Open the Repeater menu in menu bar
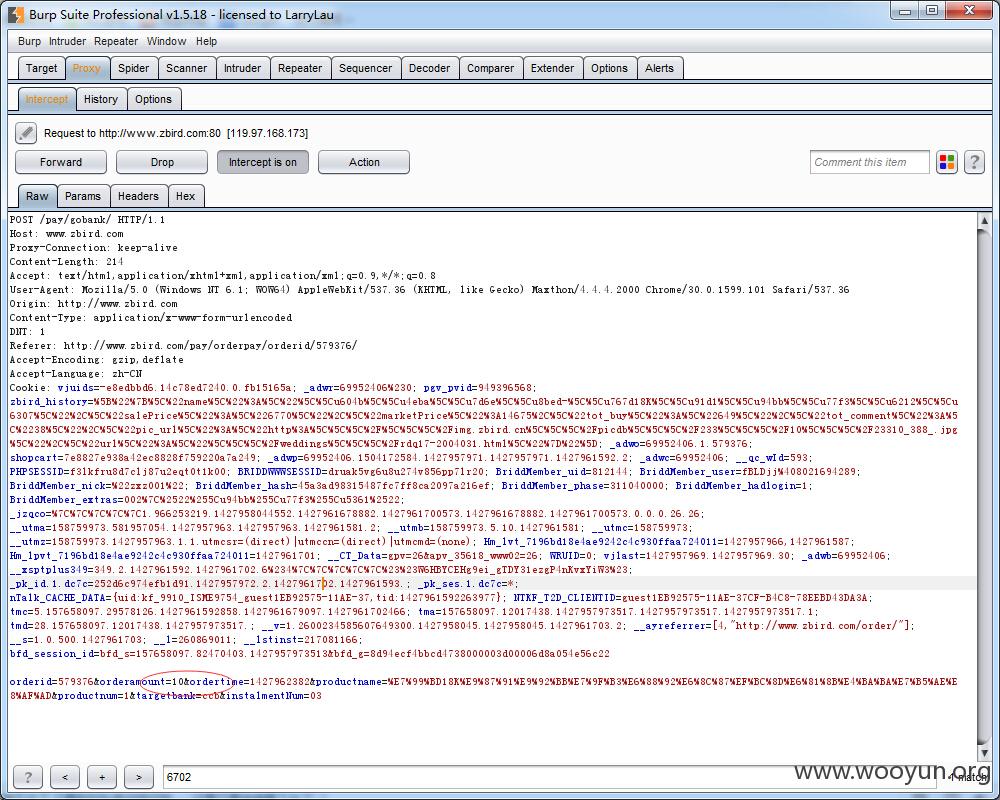The width and height of the screenshot is (1000, 800). [115, 41]
